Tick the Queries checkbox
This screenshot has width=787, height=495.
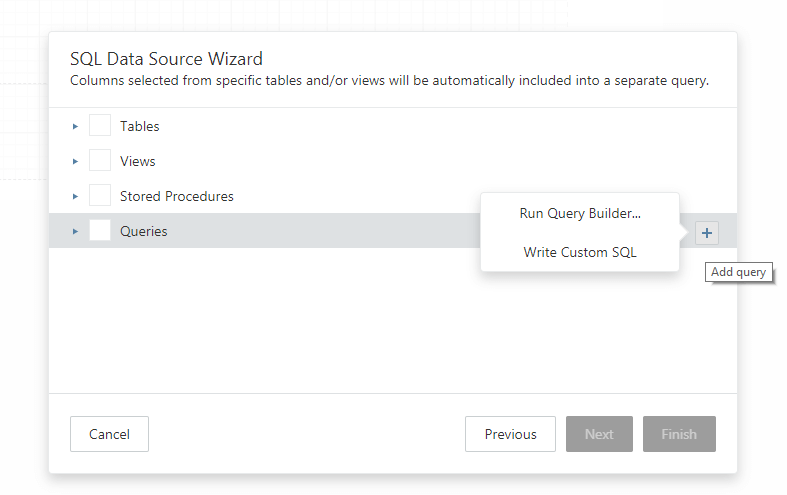pyautogui.click(x=100, y=231)
